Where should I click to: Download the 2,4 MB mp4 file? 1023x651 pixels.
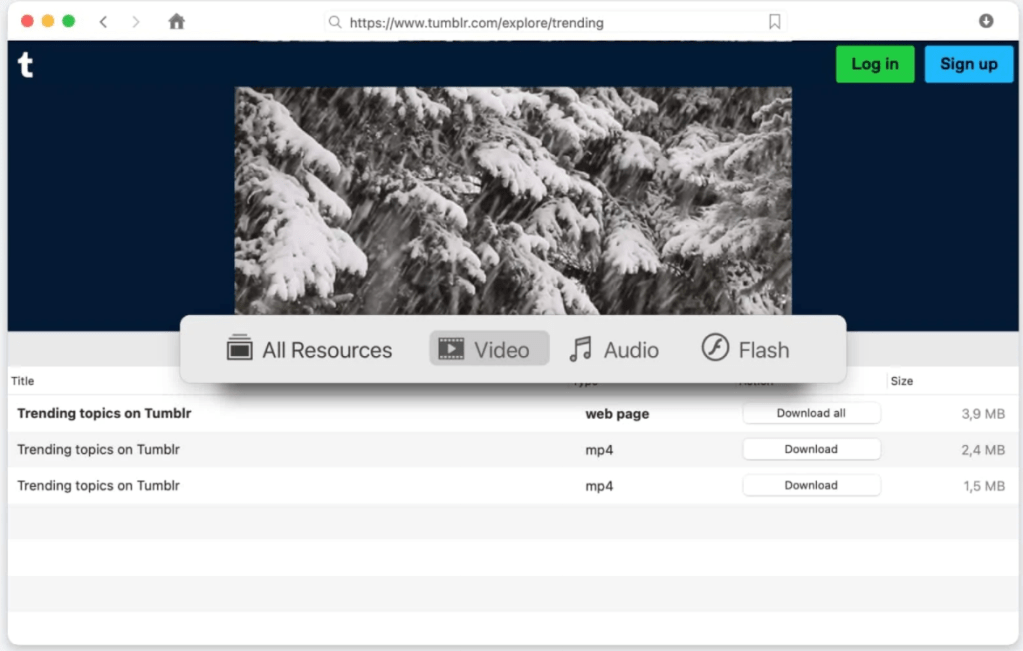tap(811, 449)
